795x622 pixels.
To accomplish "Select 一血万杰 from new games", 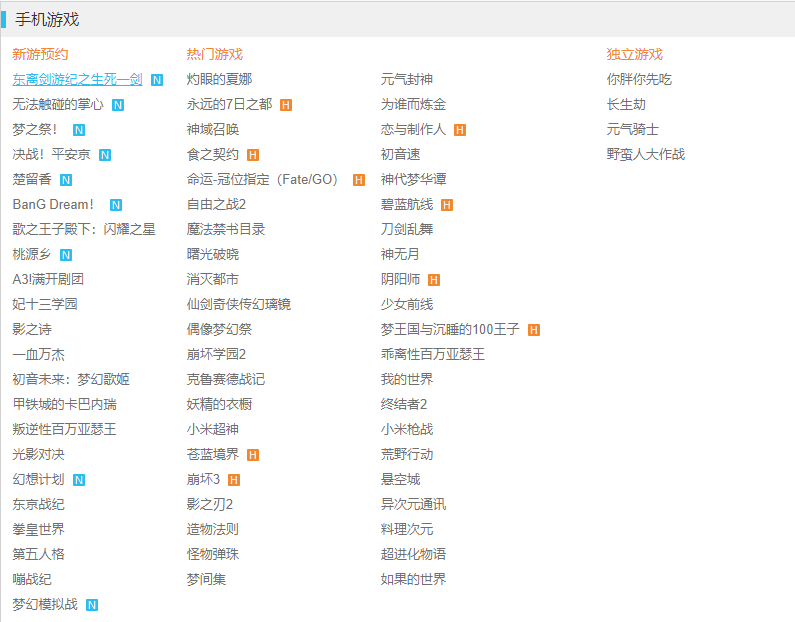I will pyautogui.click(x=39, y=354).
